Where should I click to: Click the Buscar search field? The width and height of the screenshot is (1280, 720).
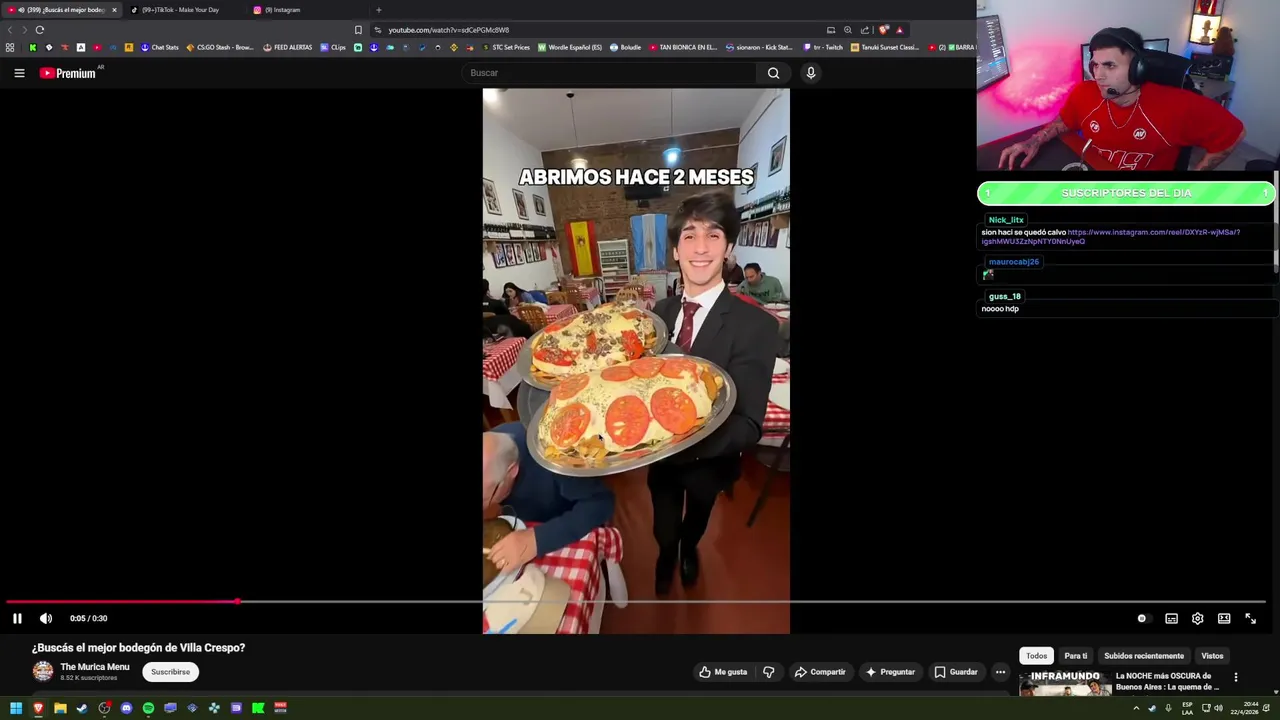click(x=610, y=73)
